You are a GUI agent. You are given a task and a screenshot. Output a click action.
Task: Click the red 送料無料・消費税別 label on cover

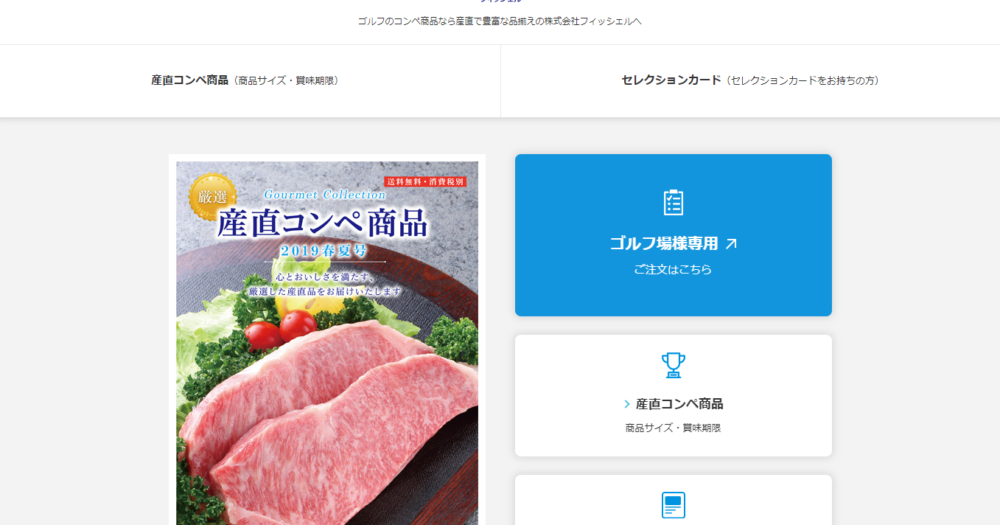click(x=425, y=182)
